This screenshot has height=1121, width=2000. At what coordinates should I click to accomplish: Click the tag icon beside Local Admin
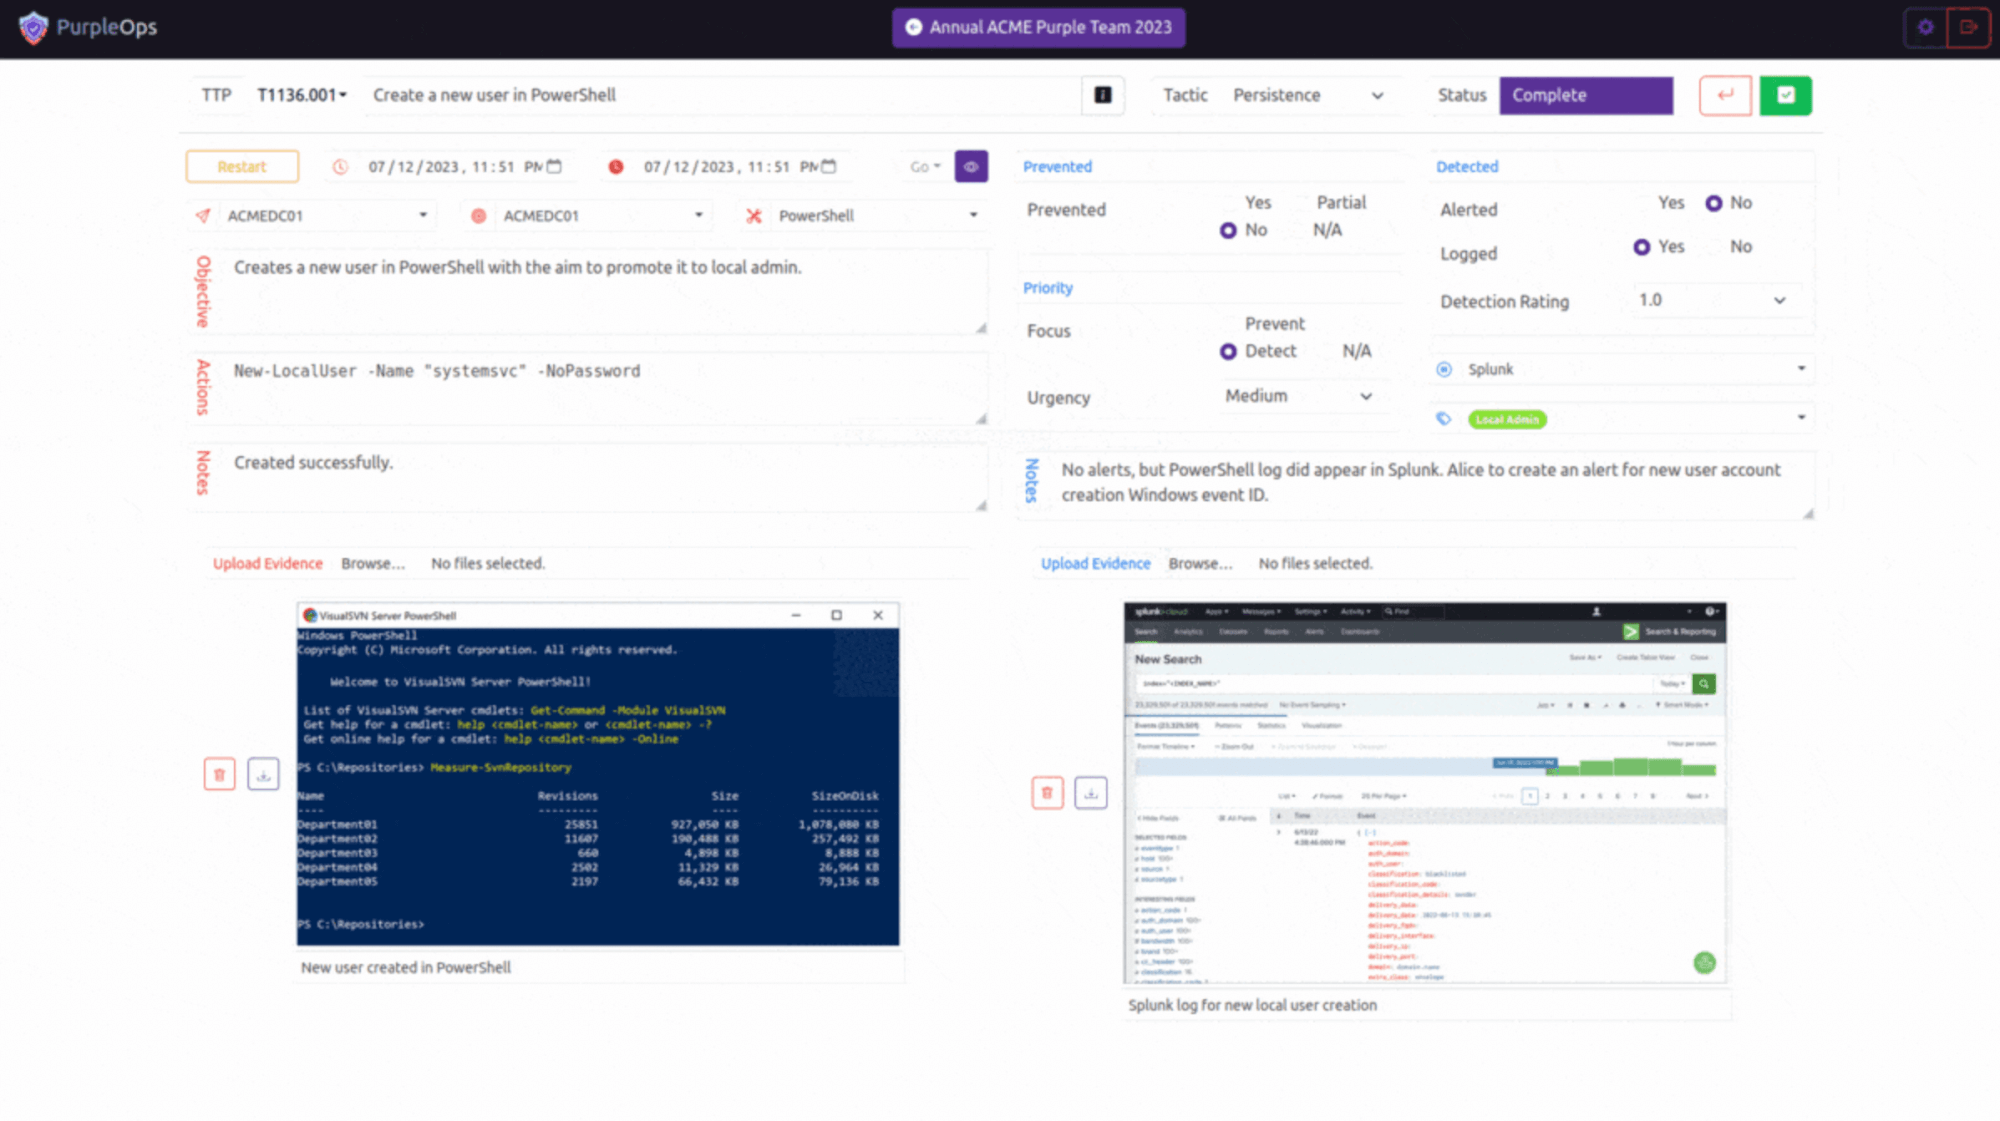tap(1444, 419)
